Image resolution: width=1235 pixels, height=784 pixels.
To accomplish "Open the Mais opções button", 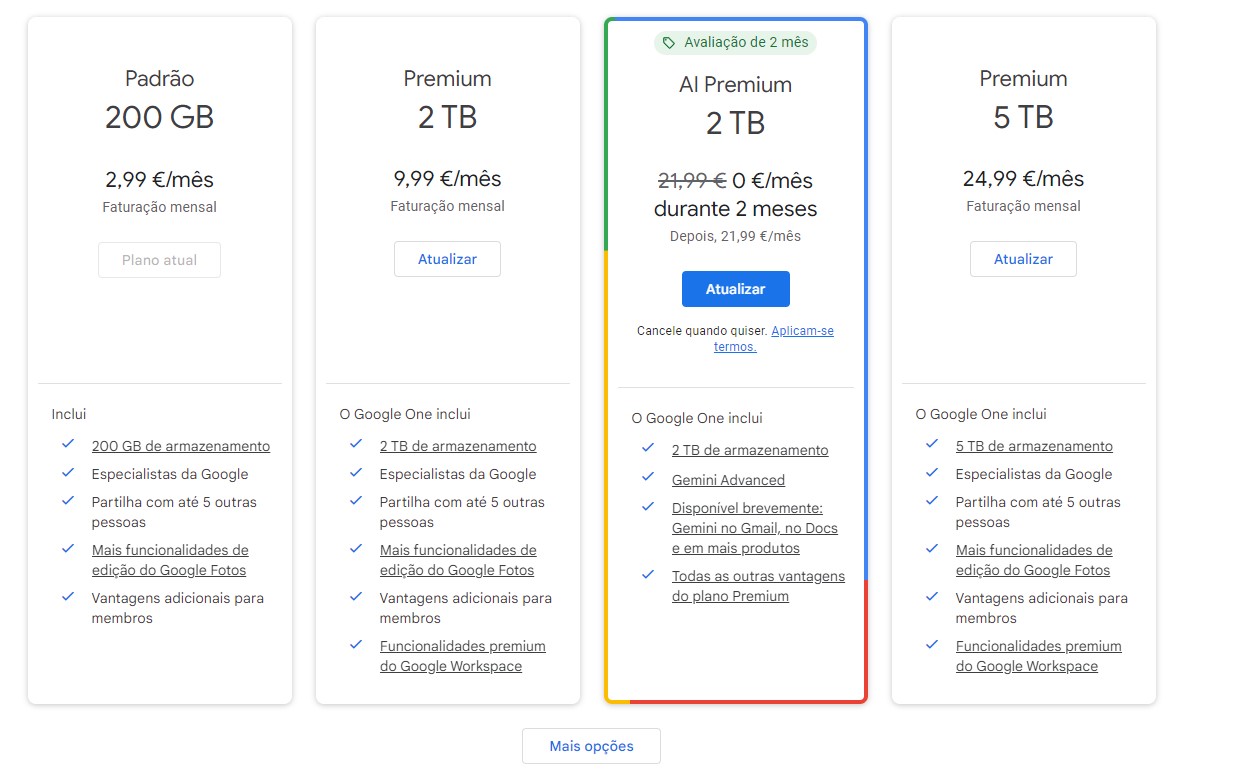I will pos(591,746).
